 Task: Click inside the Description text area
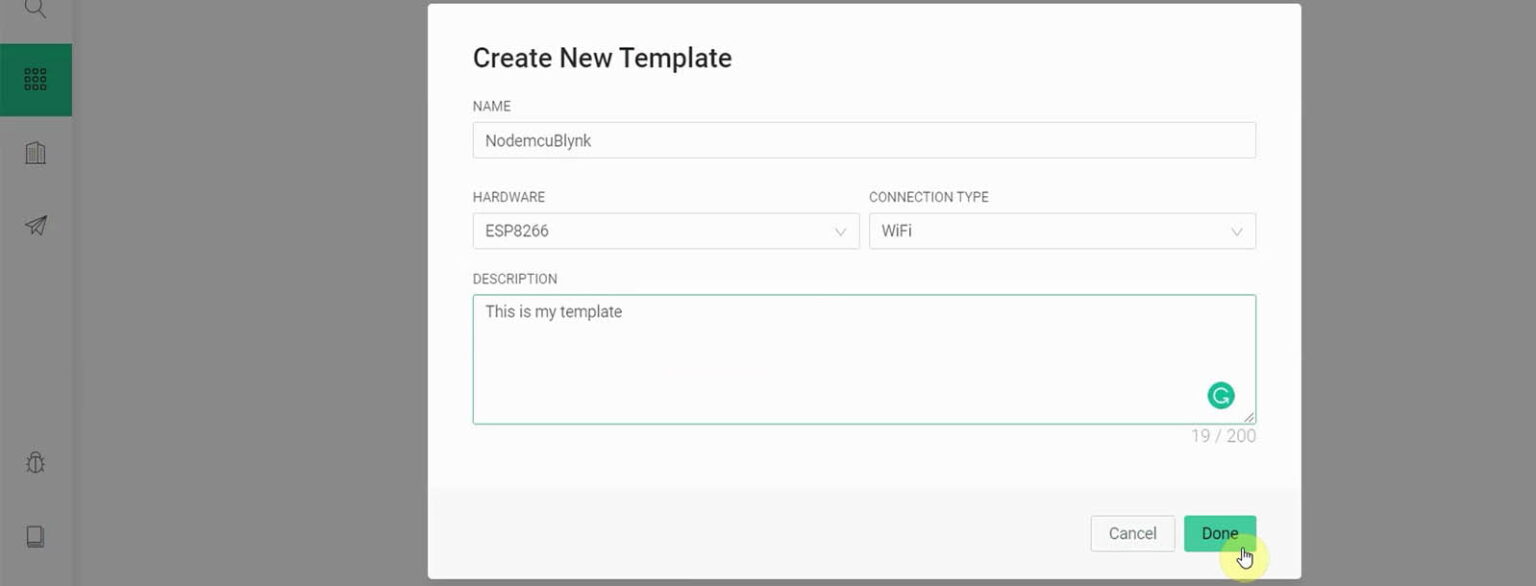click(840, 360)
